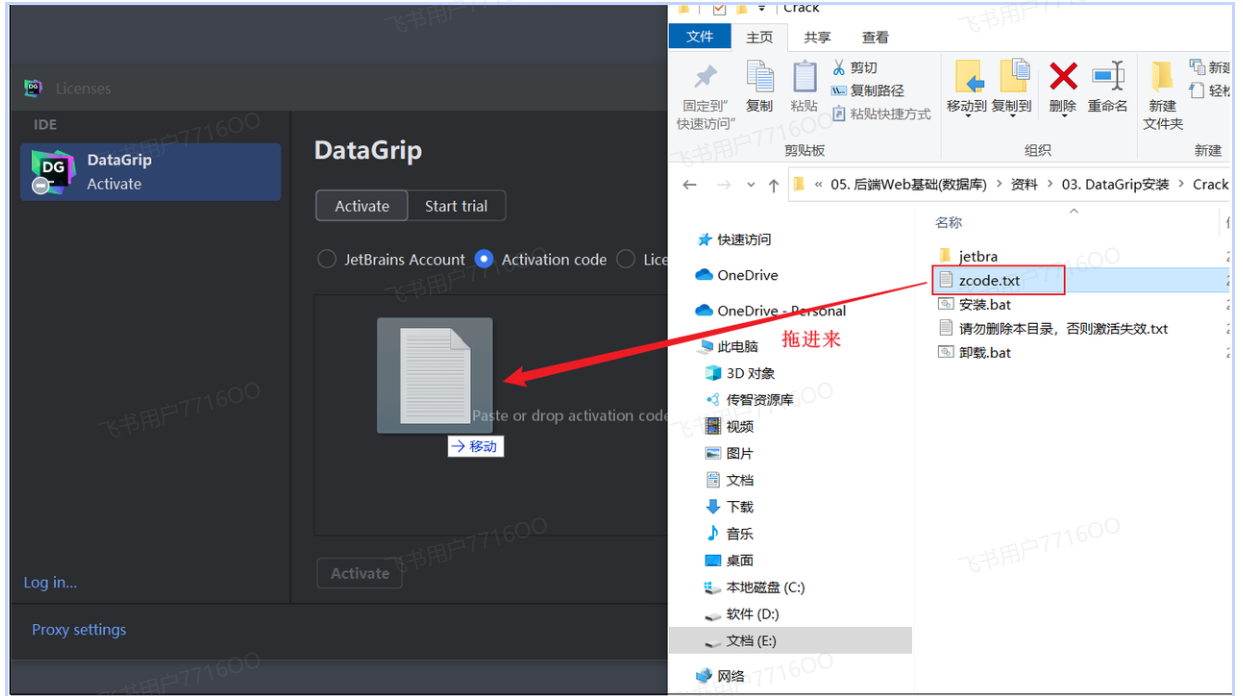Open the 桌面 desktop folder
The image size is (1243, 696).
tap(730, 561)
